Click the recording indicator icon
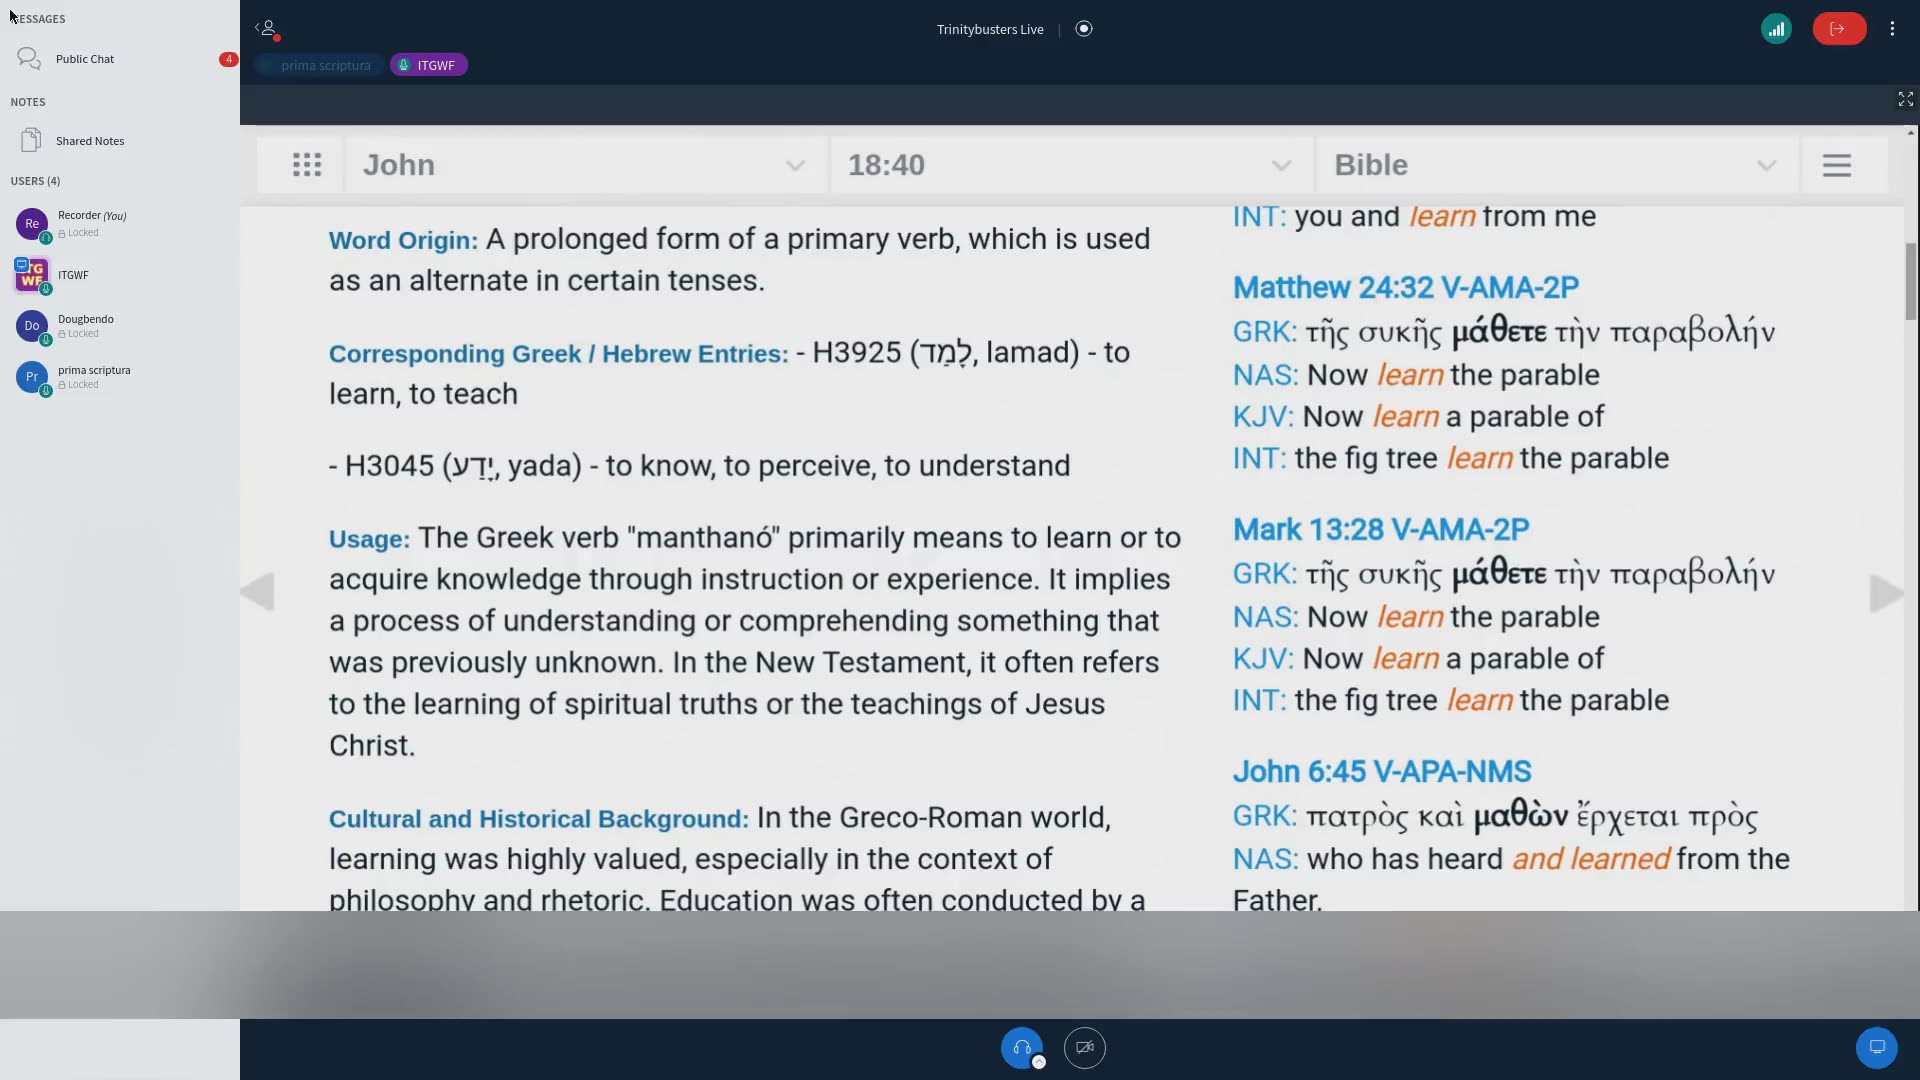Viewport: 1920px width, 1080px height. tap(1084, 29)
